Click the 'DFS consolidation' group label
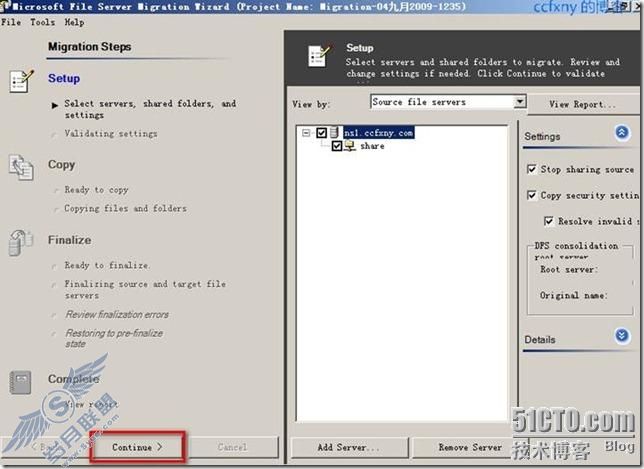Viewport: 644px width, 469px height. click(x=576, y=246)
